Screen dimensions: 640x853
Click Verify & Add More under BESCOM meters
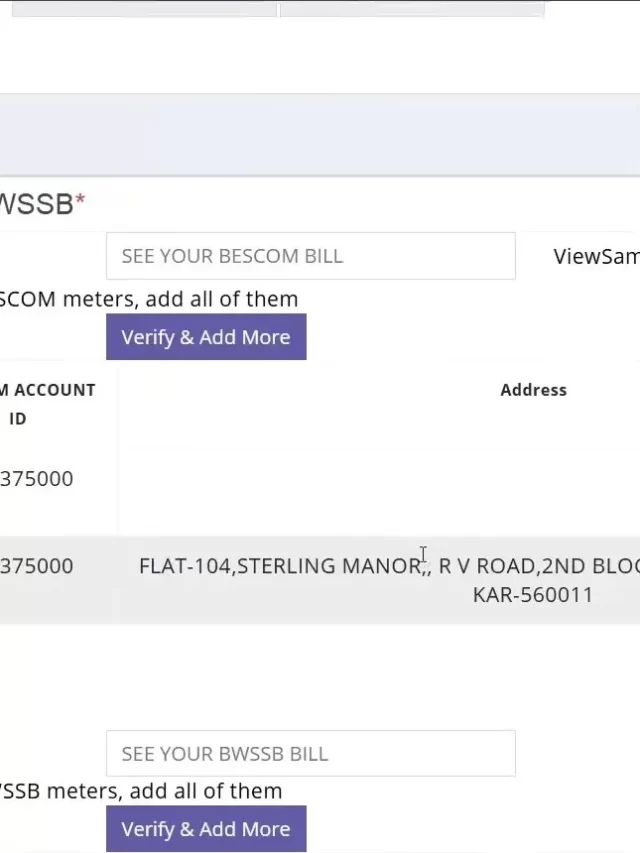tap(206, 337)
